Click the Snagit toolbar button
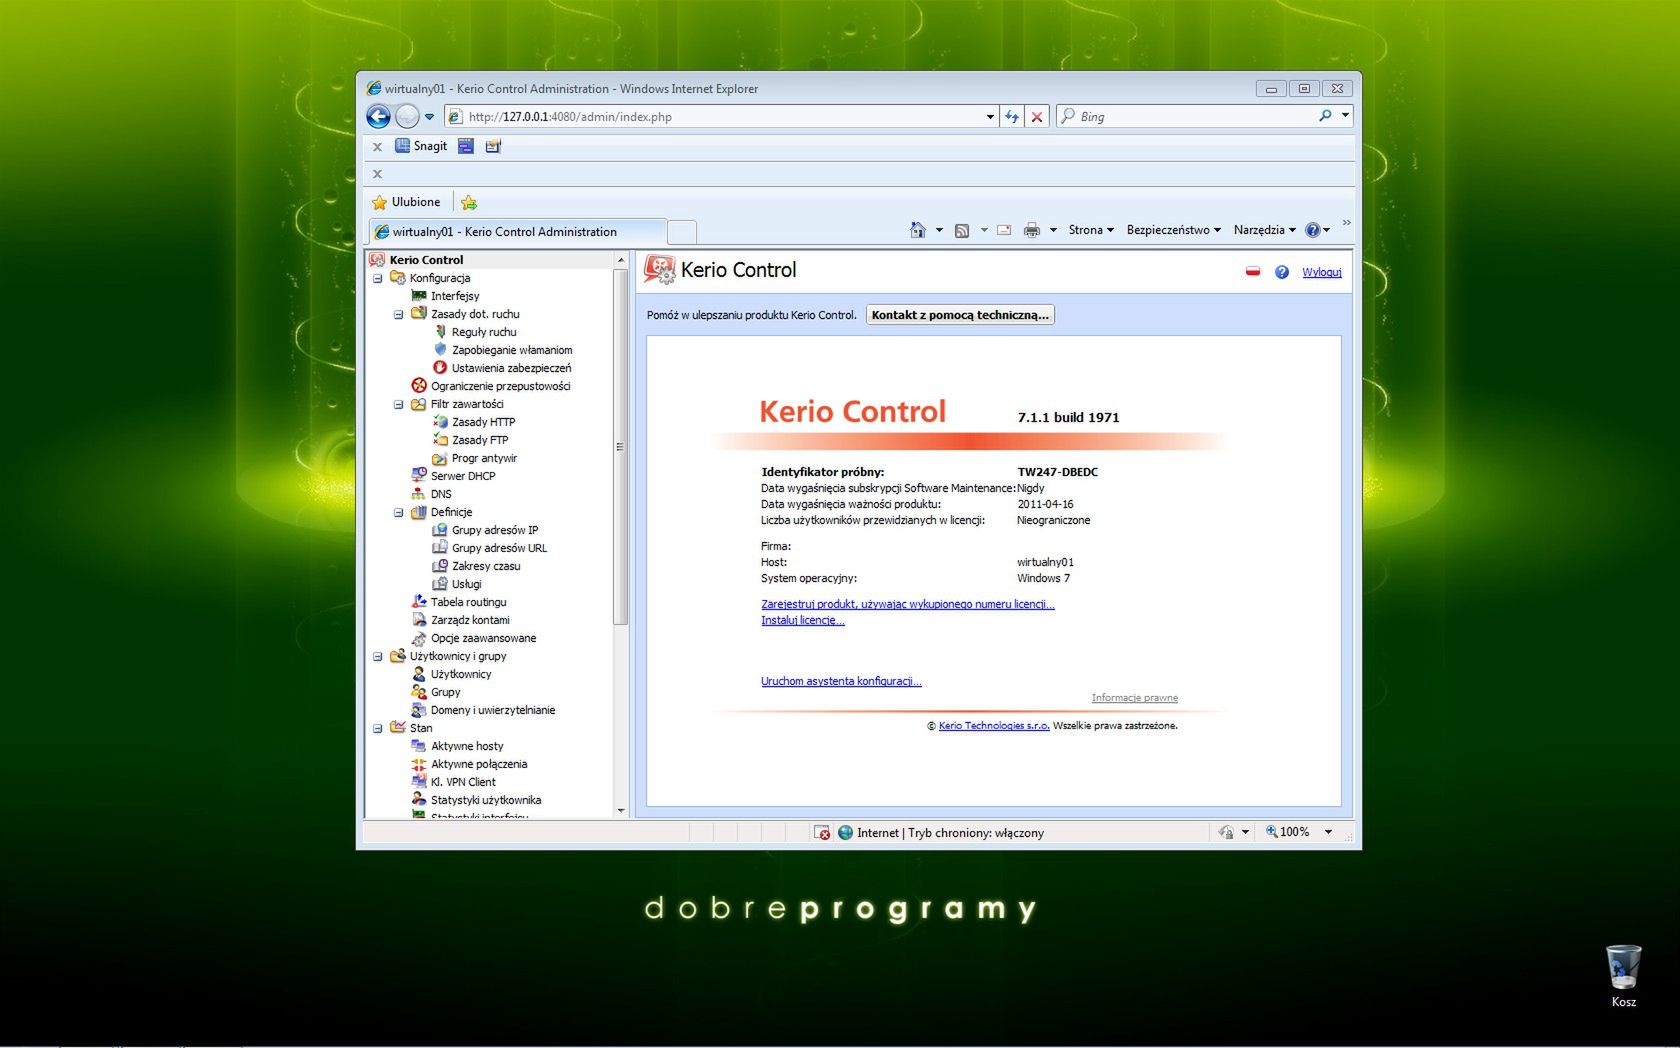 421,146
